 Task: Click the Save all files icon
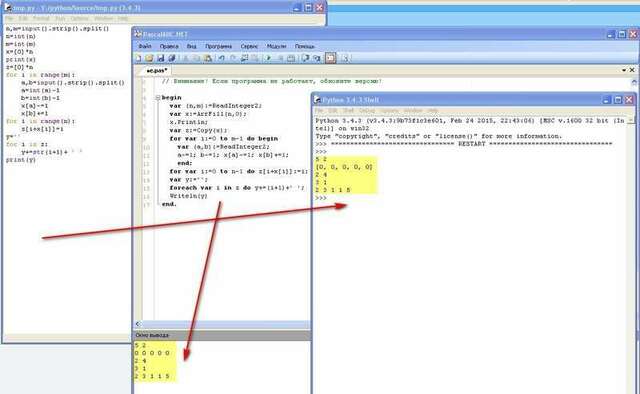point(172,58)
